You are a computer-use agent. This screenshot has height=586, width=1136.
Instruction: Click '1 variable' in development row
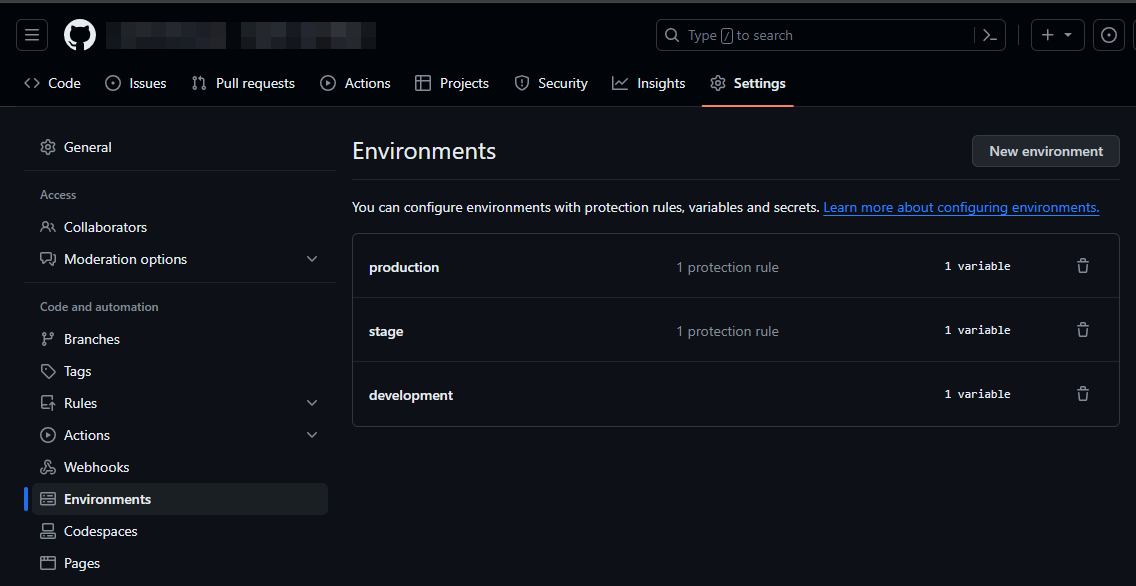tap(977, 394)
